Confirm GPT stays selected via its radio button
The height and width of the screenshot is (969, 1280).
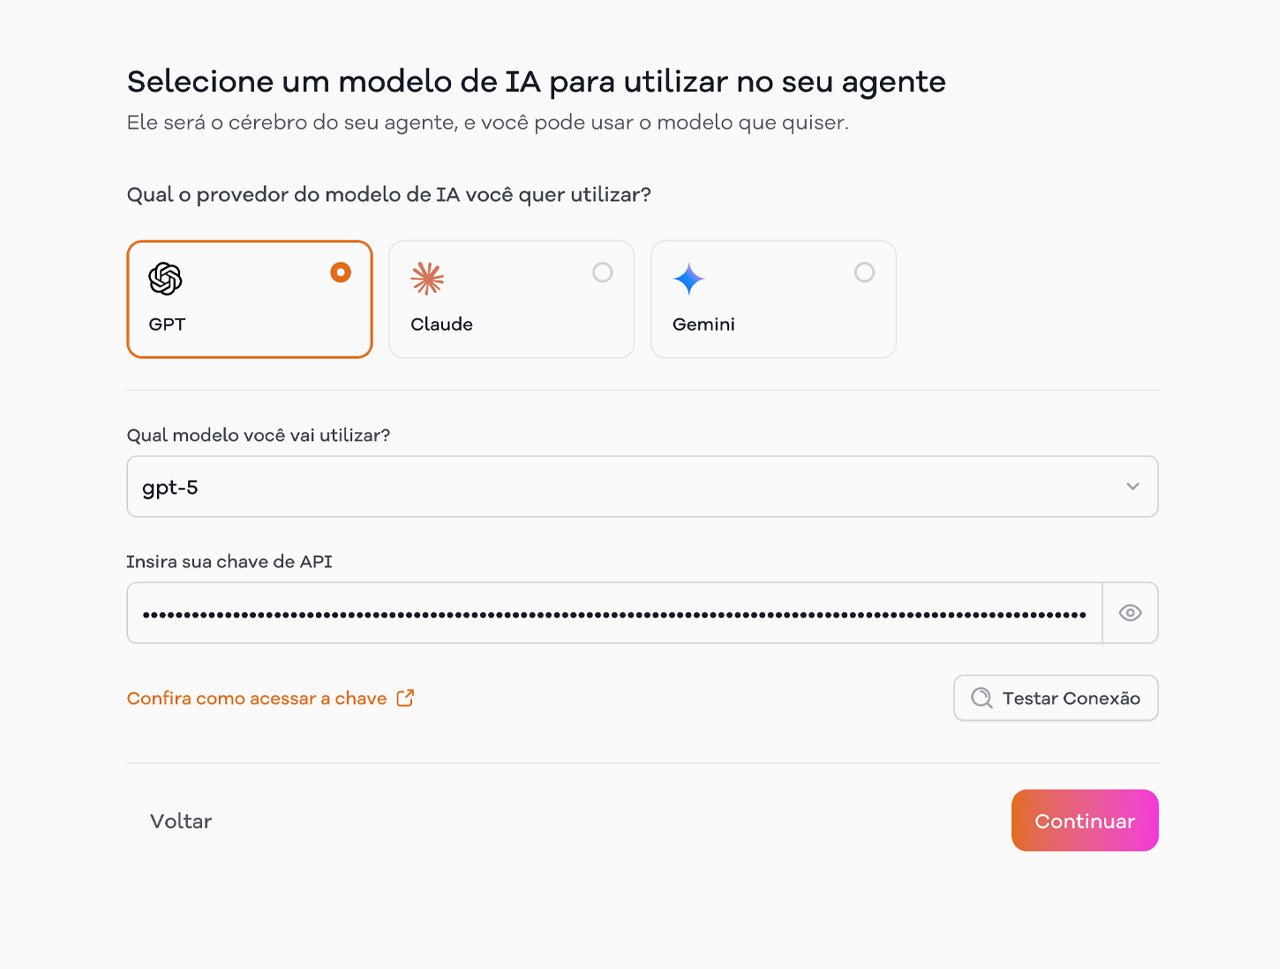pos(340,271)
